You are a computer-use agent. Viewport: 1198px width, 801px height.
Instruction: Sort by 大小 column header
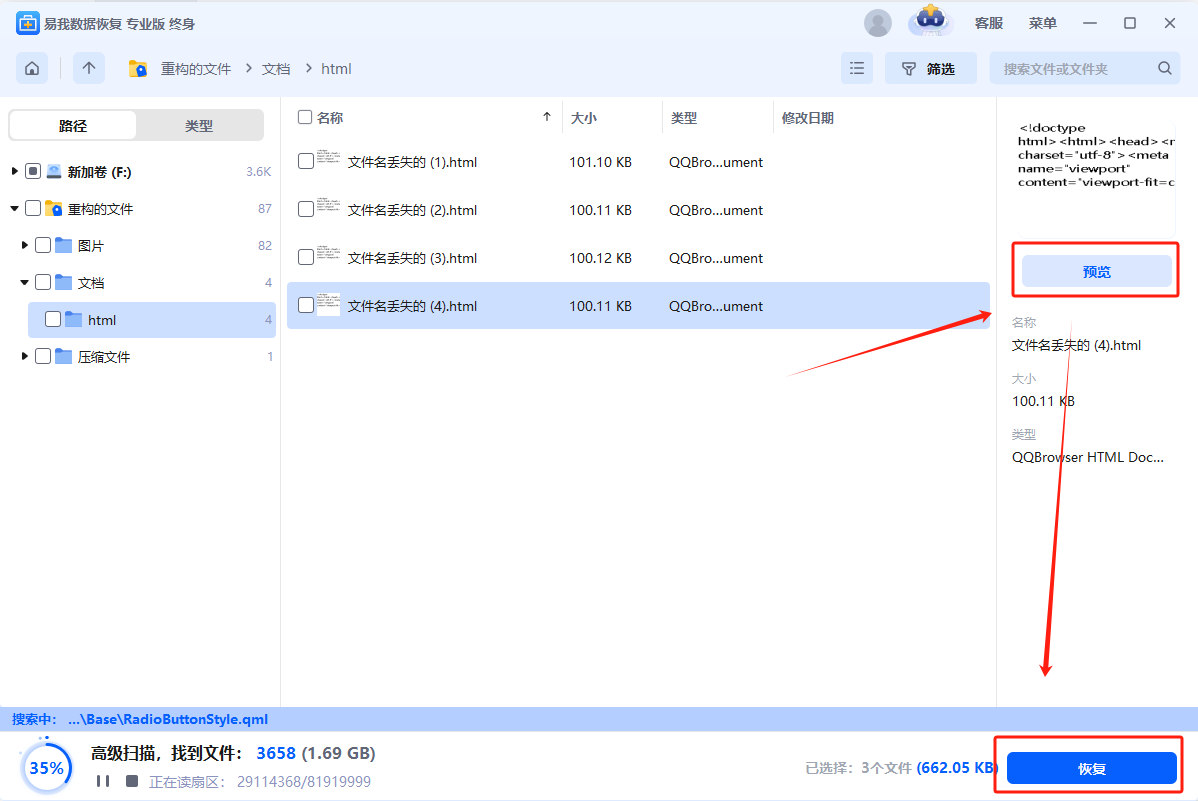tap(584, 118)
